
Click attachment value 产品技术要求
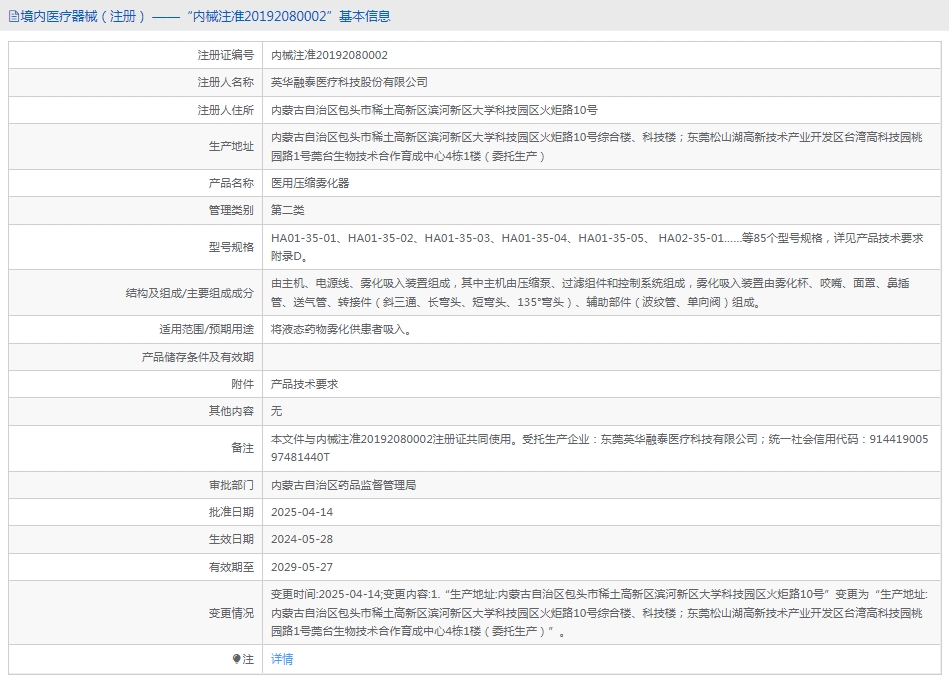[305, 384]
